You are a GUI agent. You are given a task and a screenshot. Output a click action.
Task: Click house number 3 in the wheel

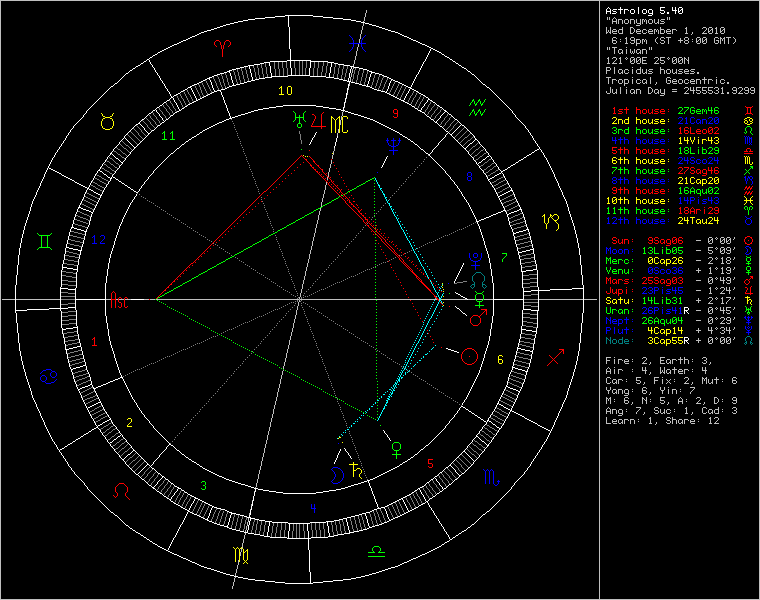(x=204, y=485)
